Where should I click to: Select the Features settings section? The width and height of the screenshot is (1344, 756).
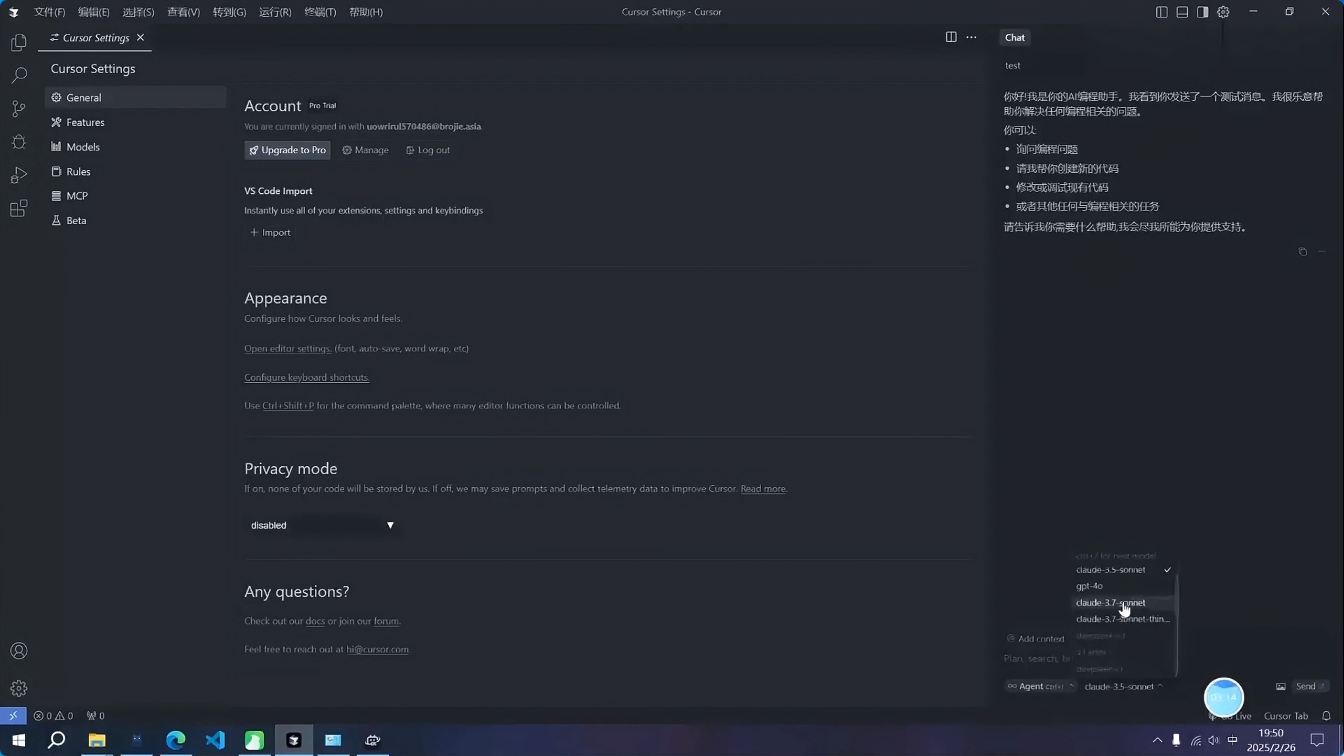pyautogui.click(x=136, y=122)
